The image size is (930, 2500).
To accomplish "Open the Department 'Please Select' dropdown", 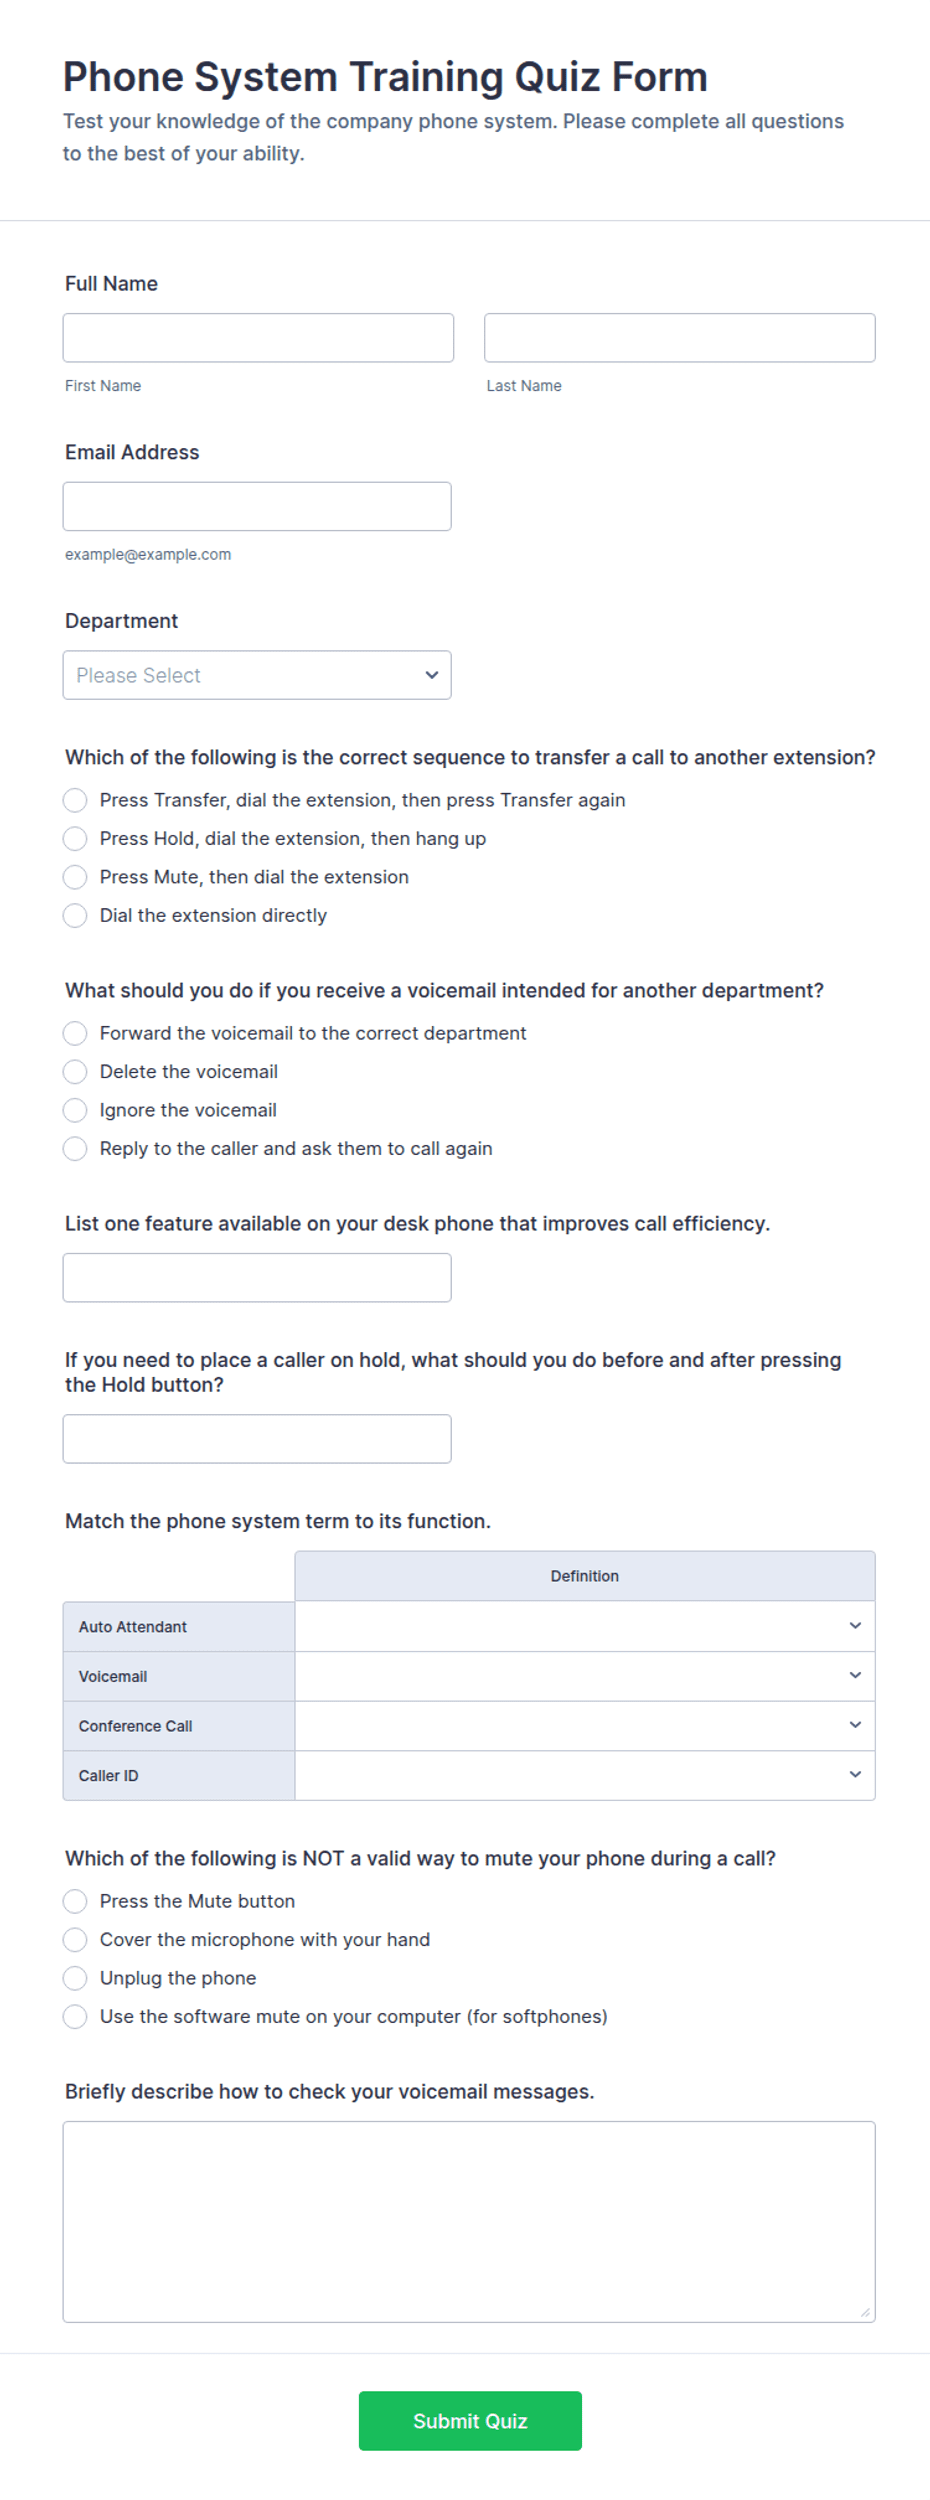I will click(x=257, y=675).
